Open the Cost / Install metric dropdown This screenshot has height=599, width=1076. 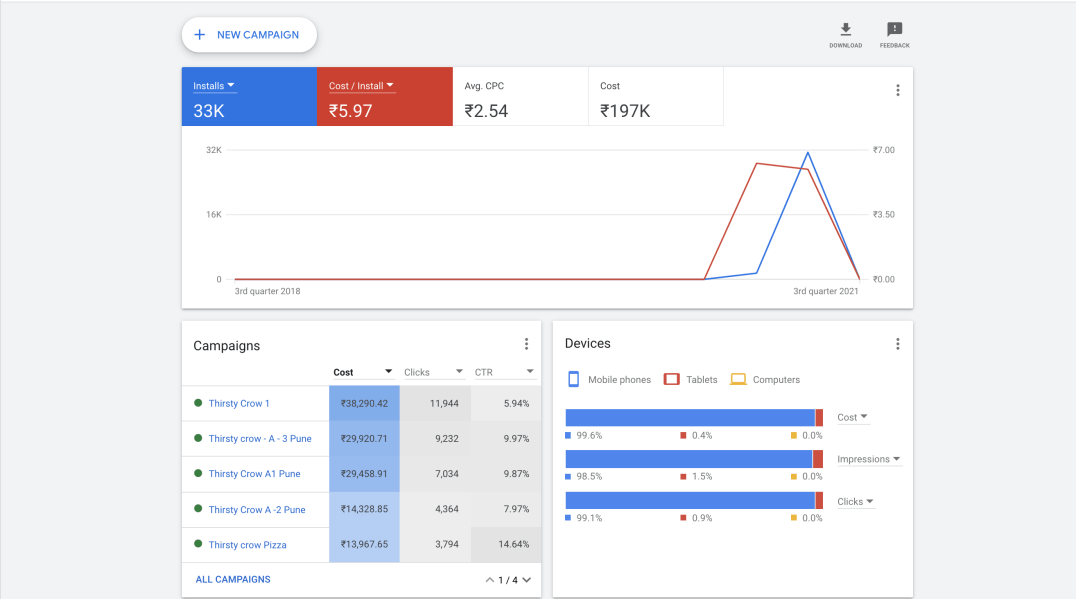tap(362, 86)
